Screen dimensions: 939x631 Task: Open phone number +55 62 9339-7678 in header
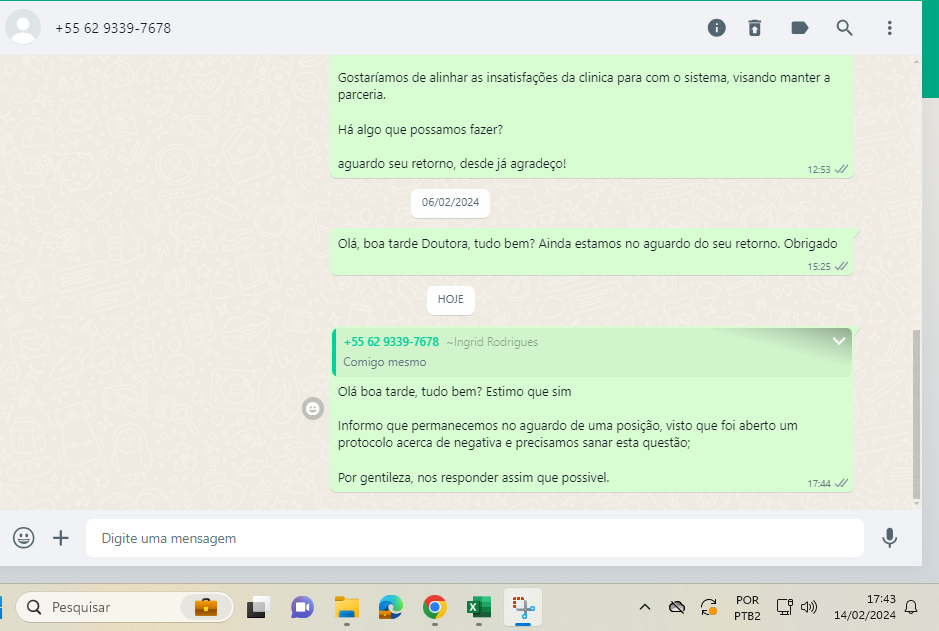pos(113,28)
